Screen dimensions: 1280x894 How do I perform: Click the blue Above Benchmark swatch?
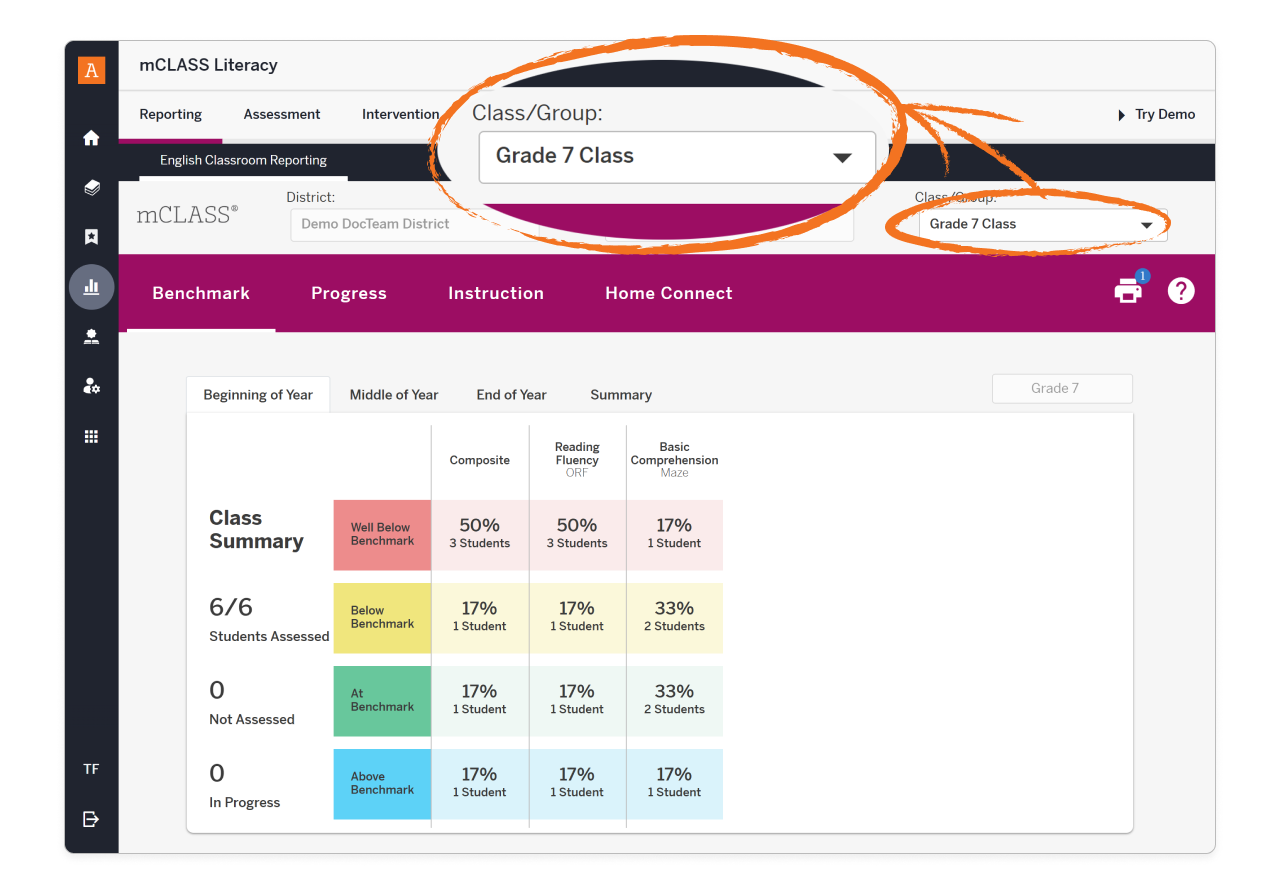coord(382,783)
